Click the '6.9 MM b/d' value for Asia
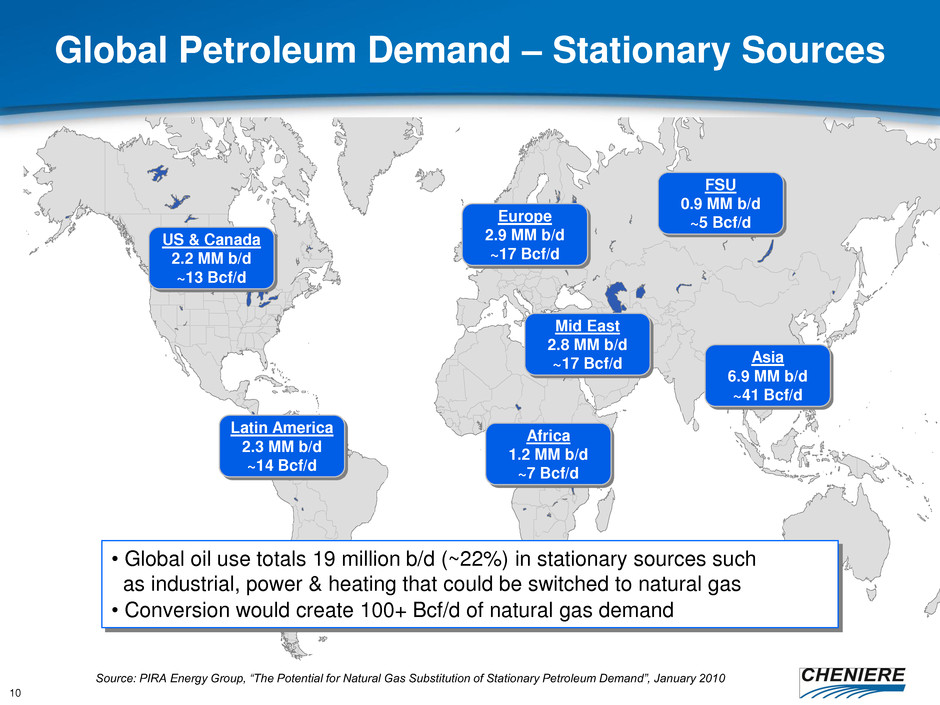This screenshot has height=705, width=940. (768, 376)
